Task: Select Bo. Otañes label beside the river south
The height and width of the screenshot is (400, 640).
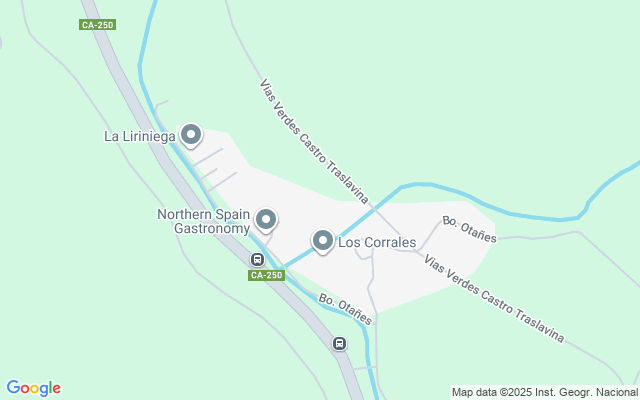Action: click(345, 309)
